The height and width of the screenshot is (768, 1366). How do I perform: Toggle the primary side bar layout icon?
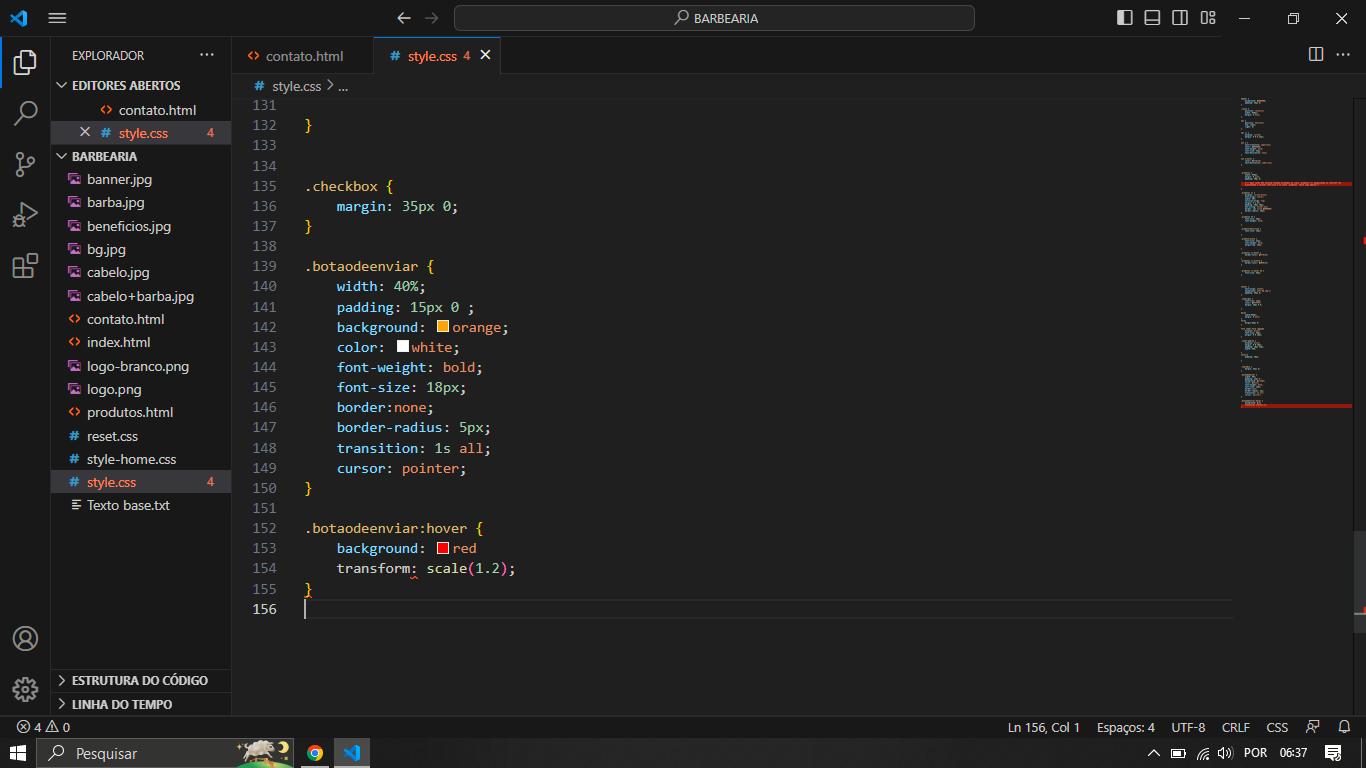tap(1125, 18)
